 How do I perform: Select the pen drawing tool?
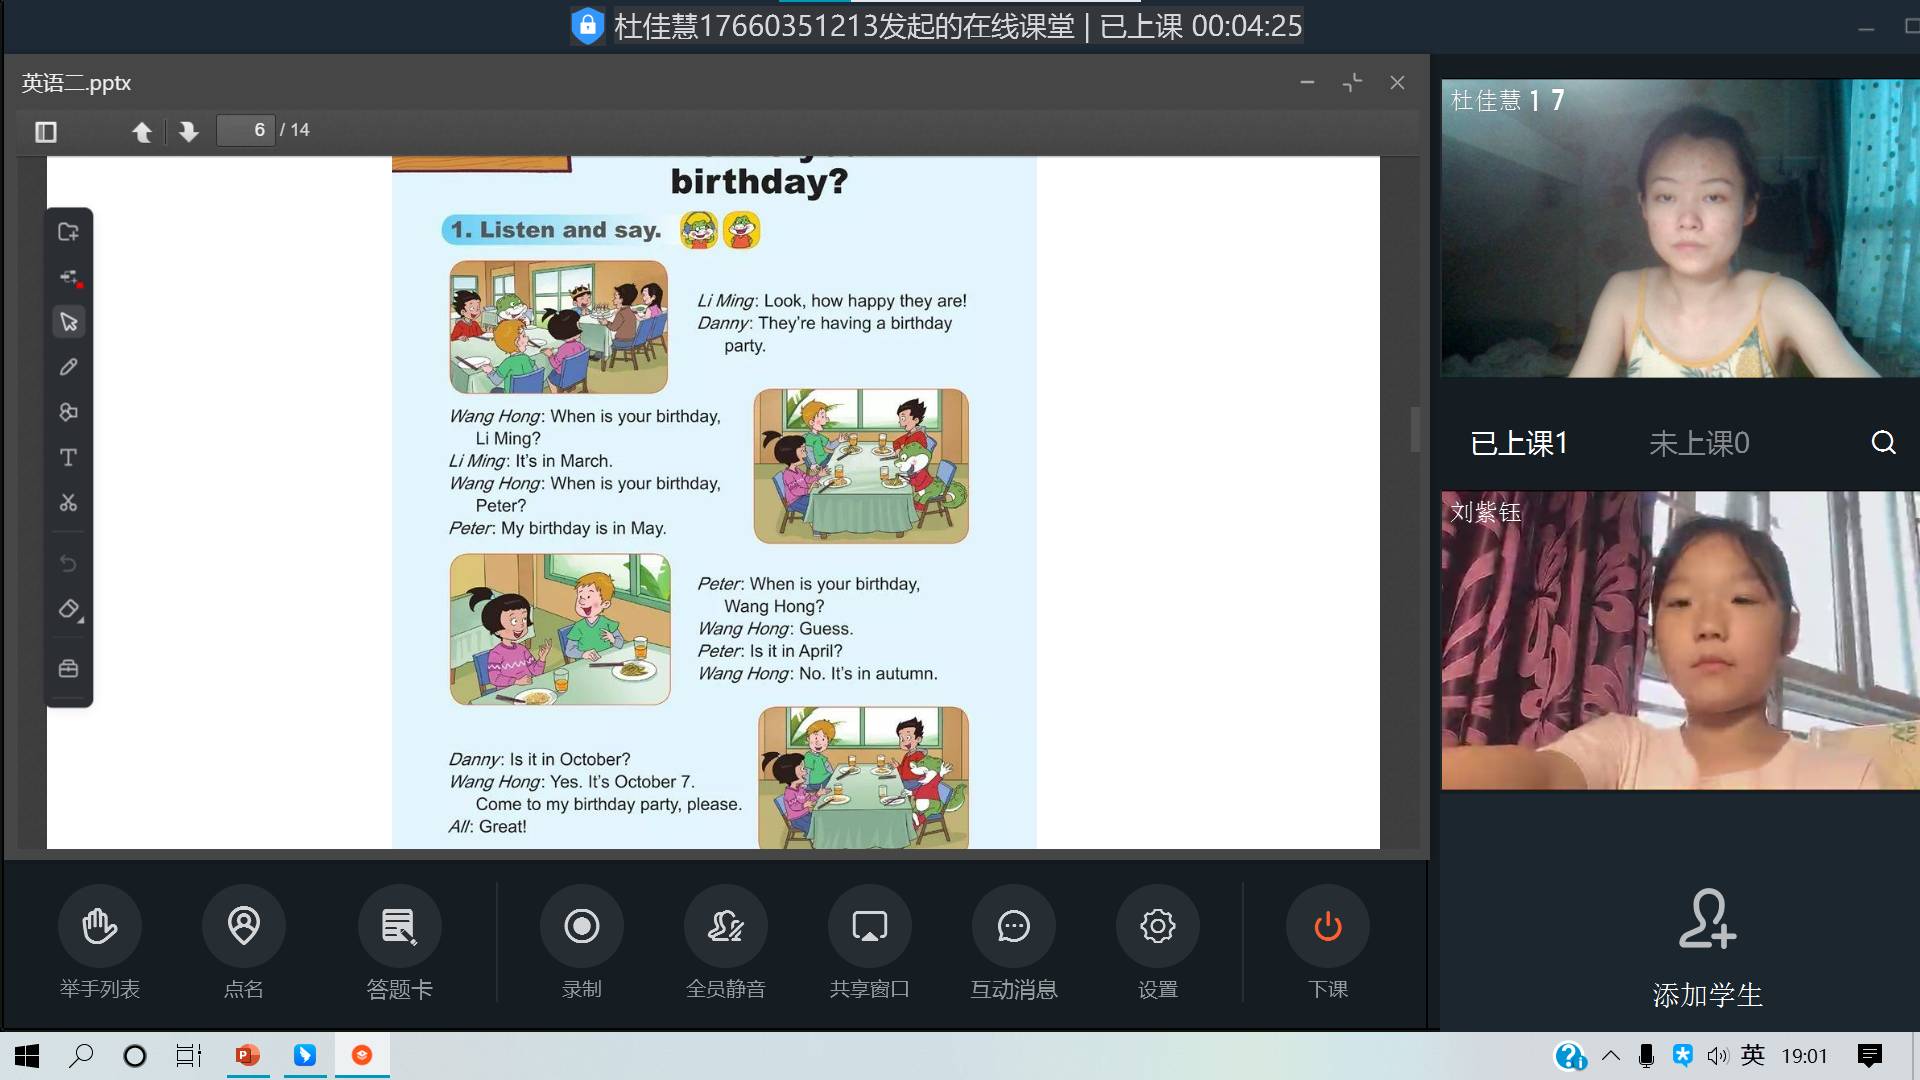(x=68, y=367)
